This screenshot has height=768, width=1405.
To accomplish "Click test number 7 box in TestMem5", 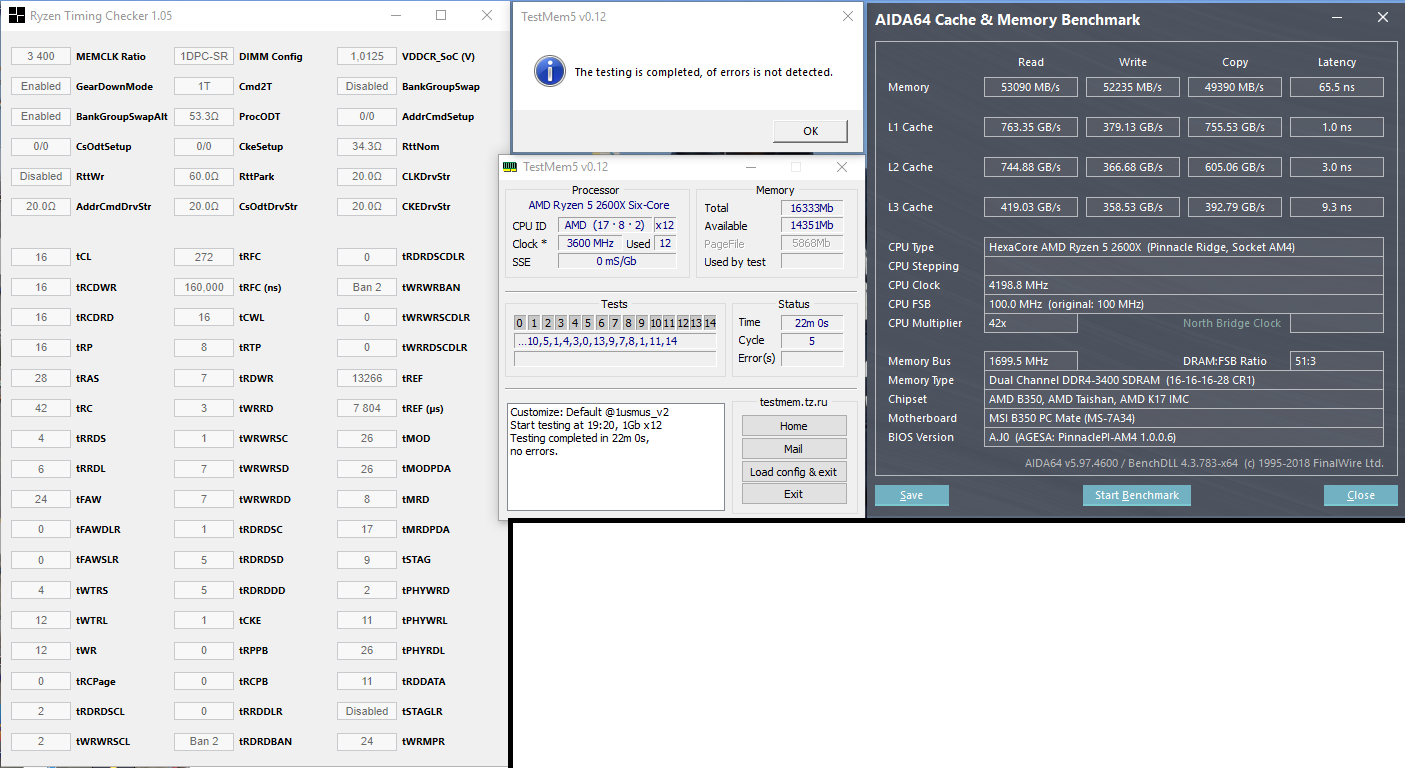I will [x=614, y=322].
